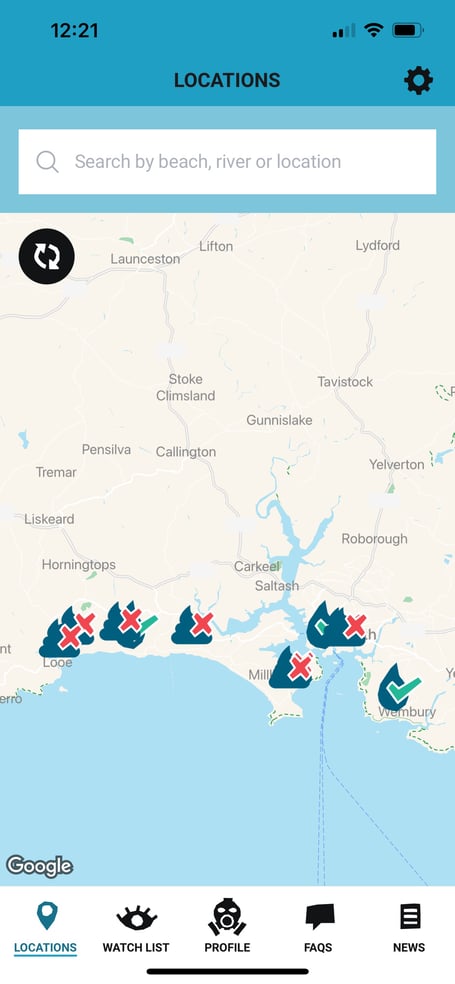The width and height of the screenshot is (455, 984).
Task: Select the Locations tab
Action: tap(45, 928)
